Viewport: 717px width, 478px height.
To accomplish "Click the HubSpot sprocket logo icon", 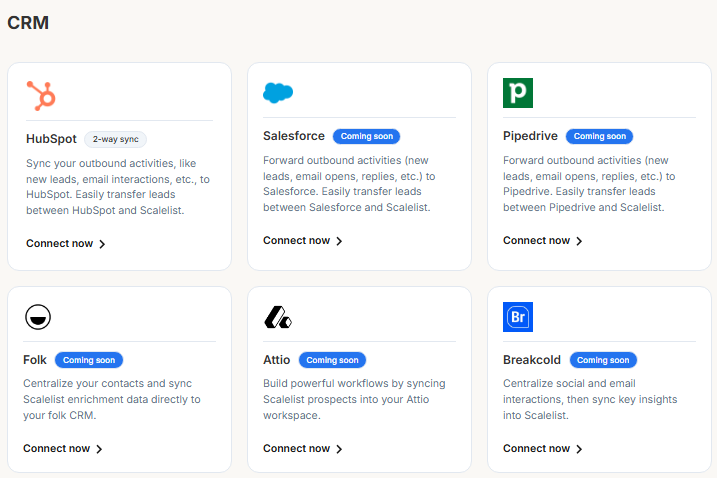I will point(41,96).
